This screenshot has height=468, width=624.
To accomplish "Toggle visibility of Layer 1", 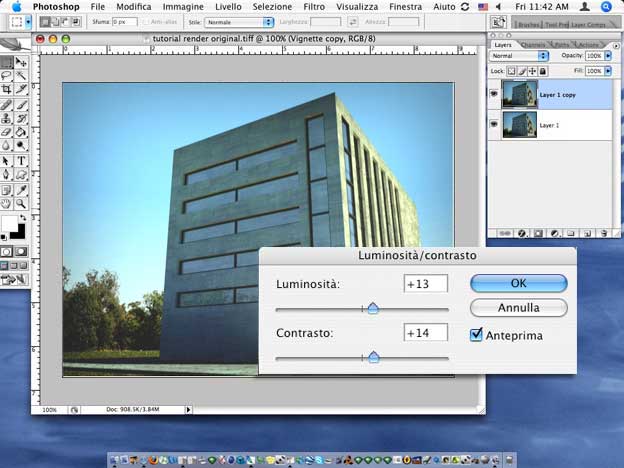I will (495, 123).
